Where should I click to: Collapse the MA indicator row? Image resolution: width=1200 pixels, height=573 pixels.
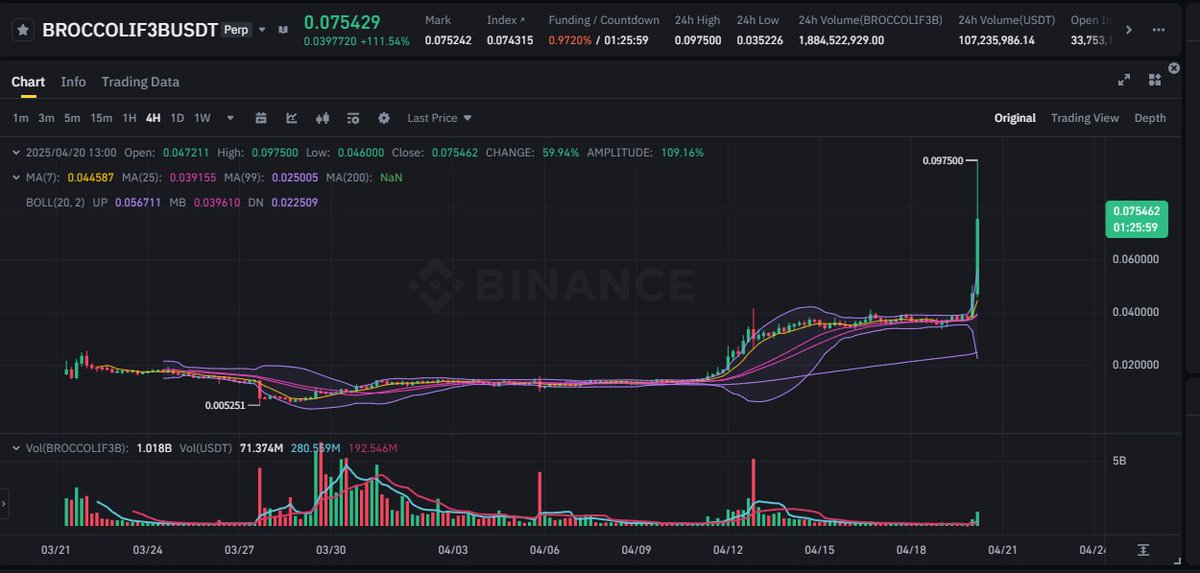(15, 177)
